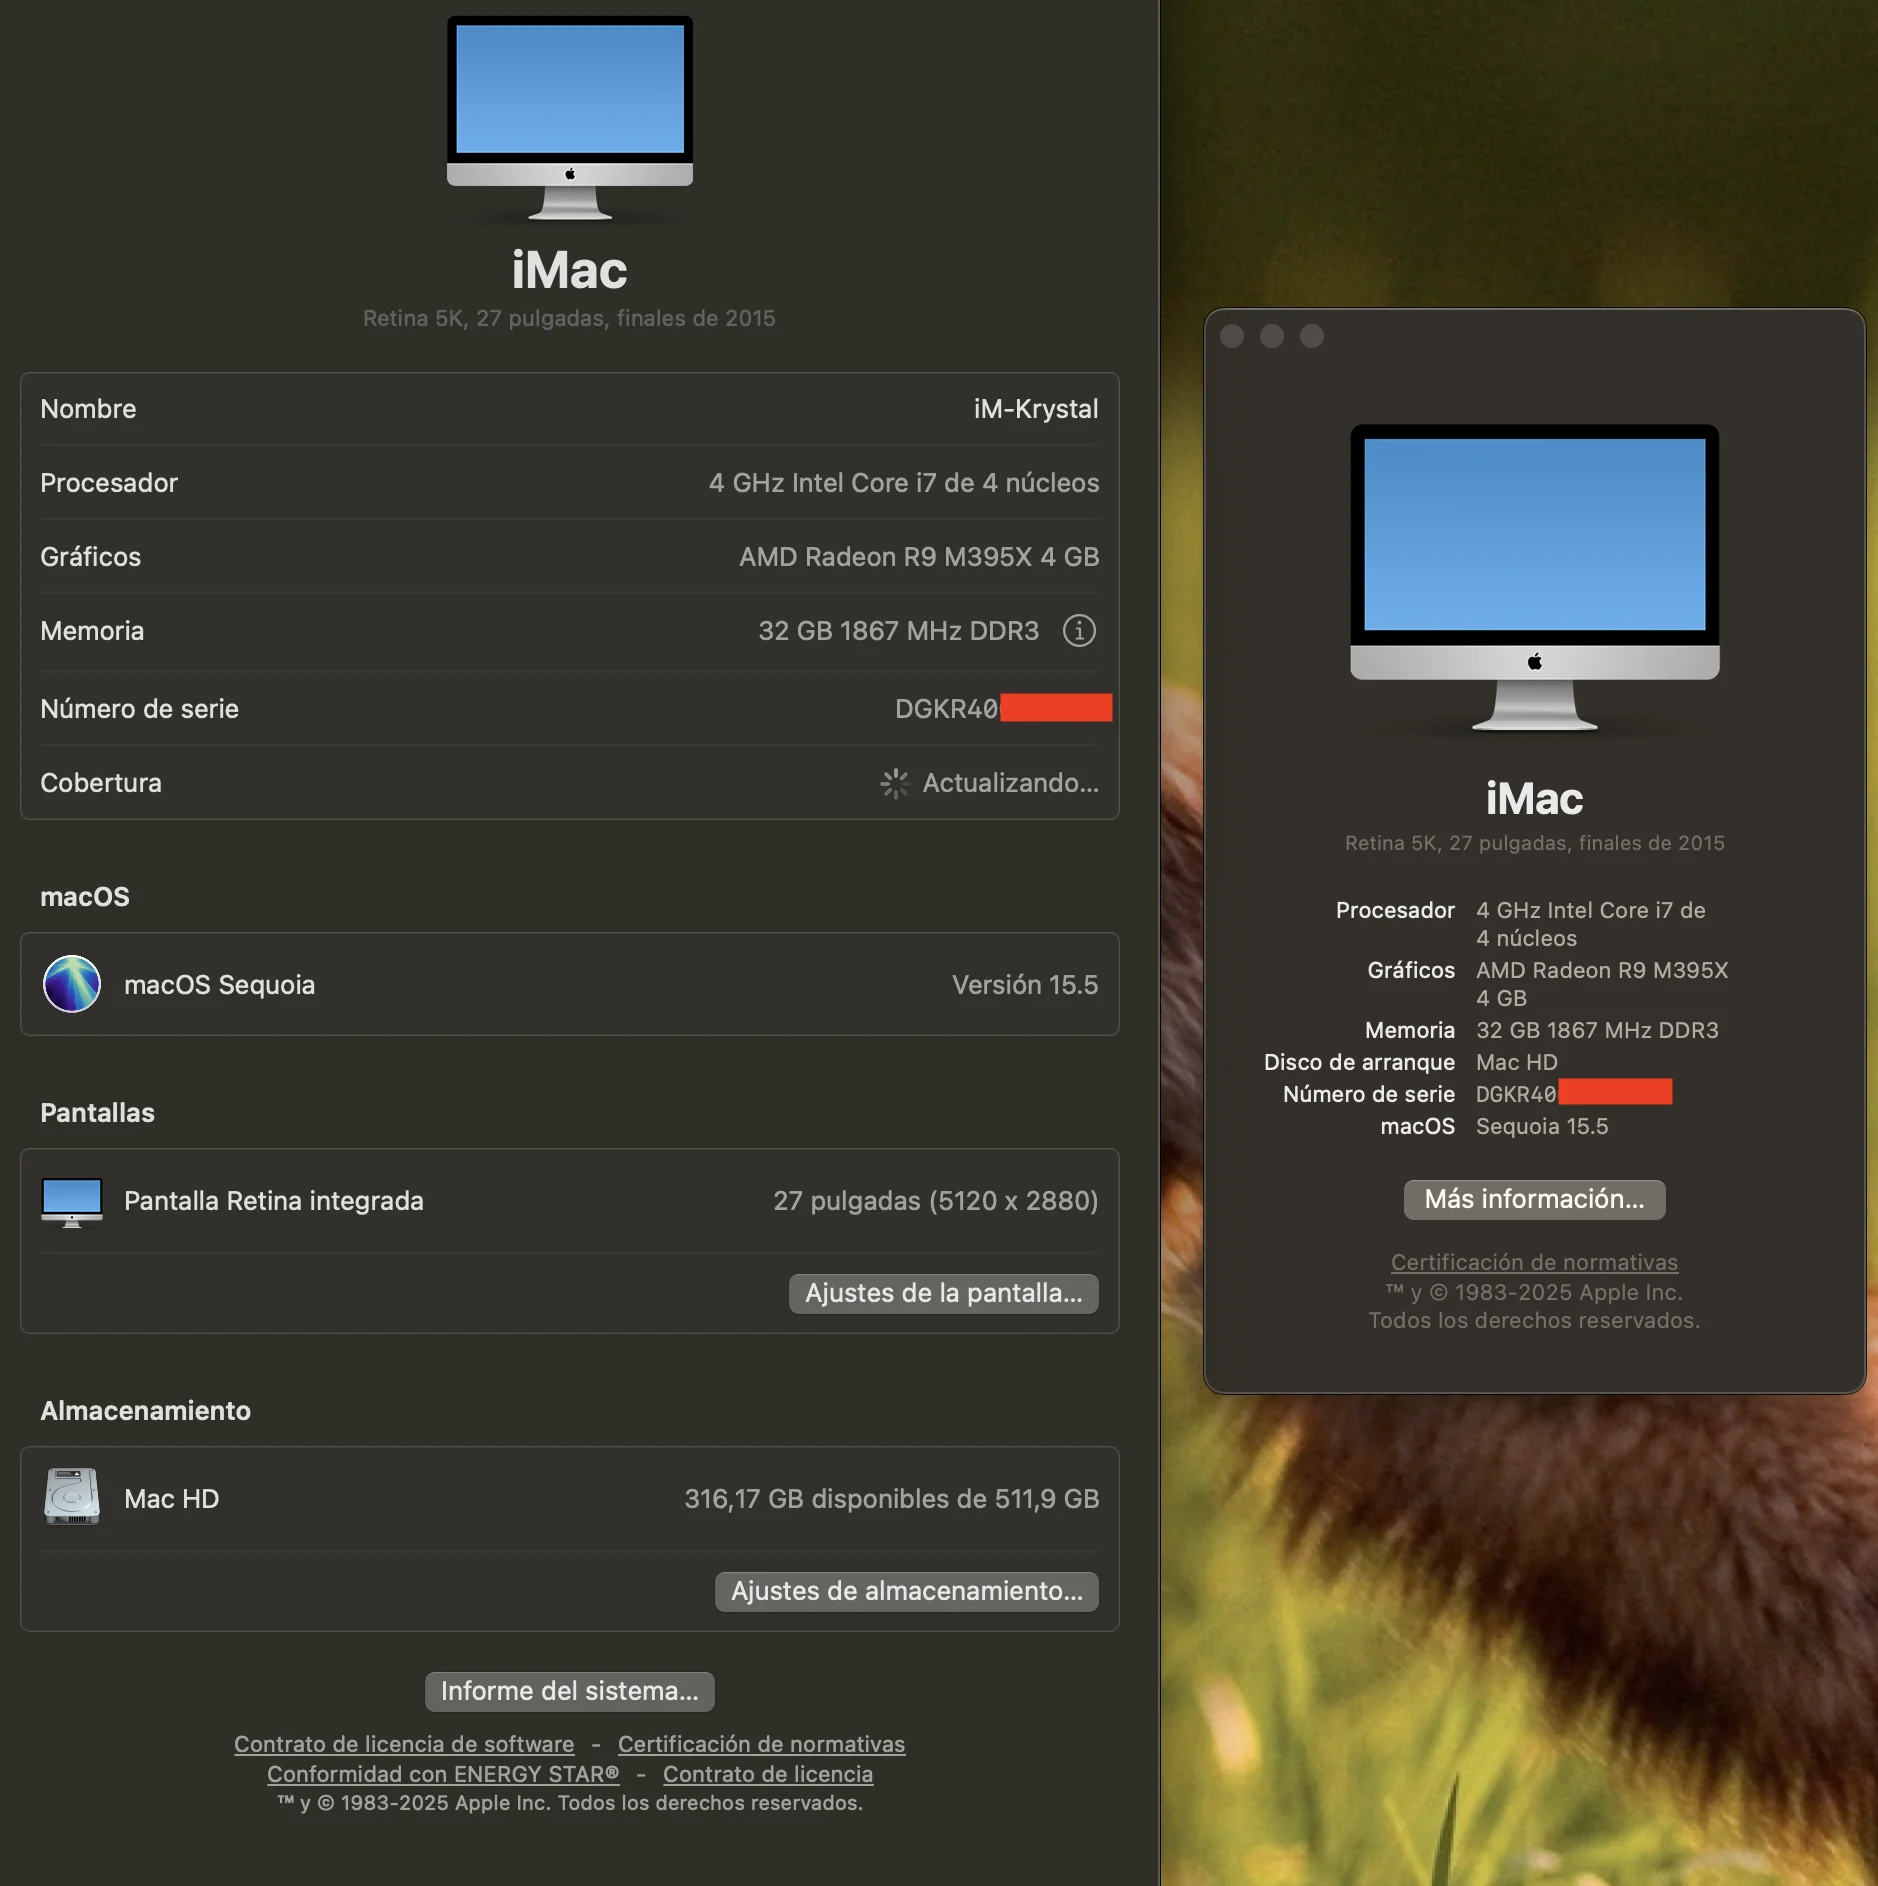Click 316,17 GB disponibles de 511,9 GB
Screen dimensions: 1878x1886
point(892,1499)
